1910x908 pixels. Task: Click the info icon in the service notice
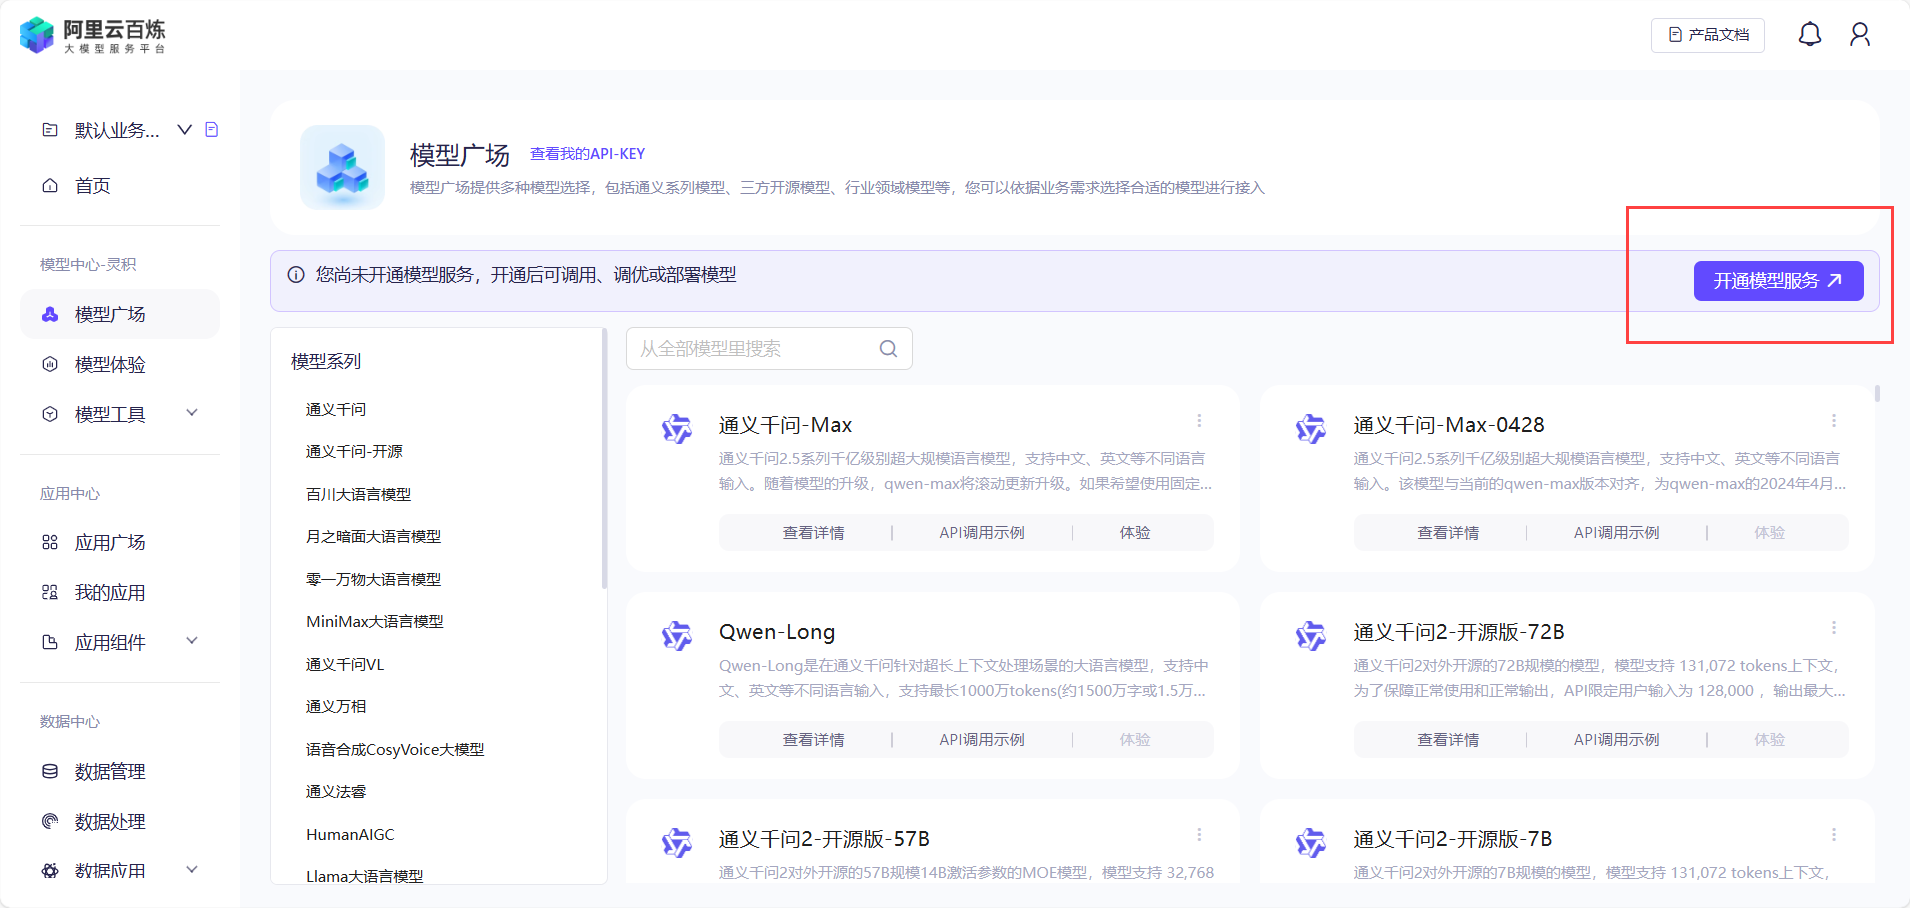point(296,275)
